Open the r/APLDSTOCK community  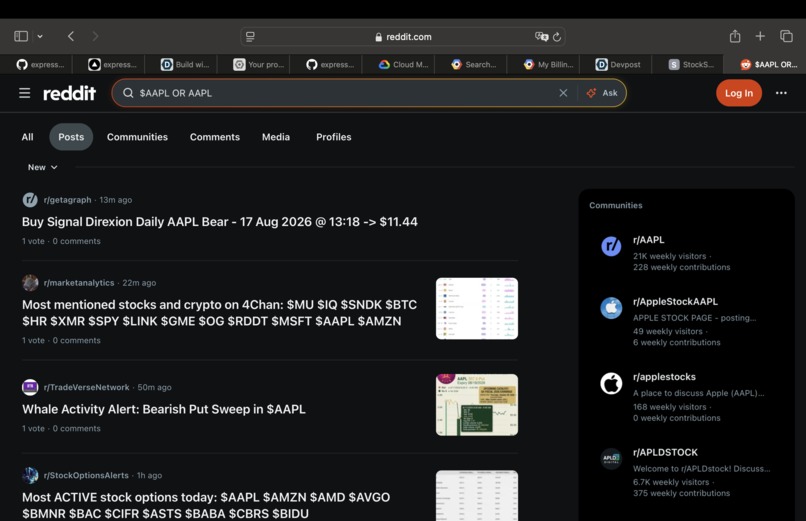(665, 452)
